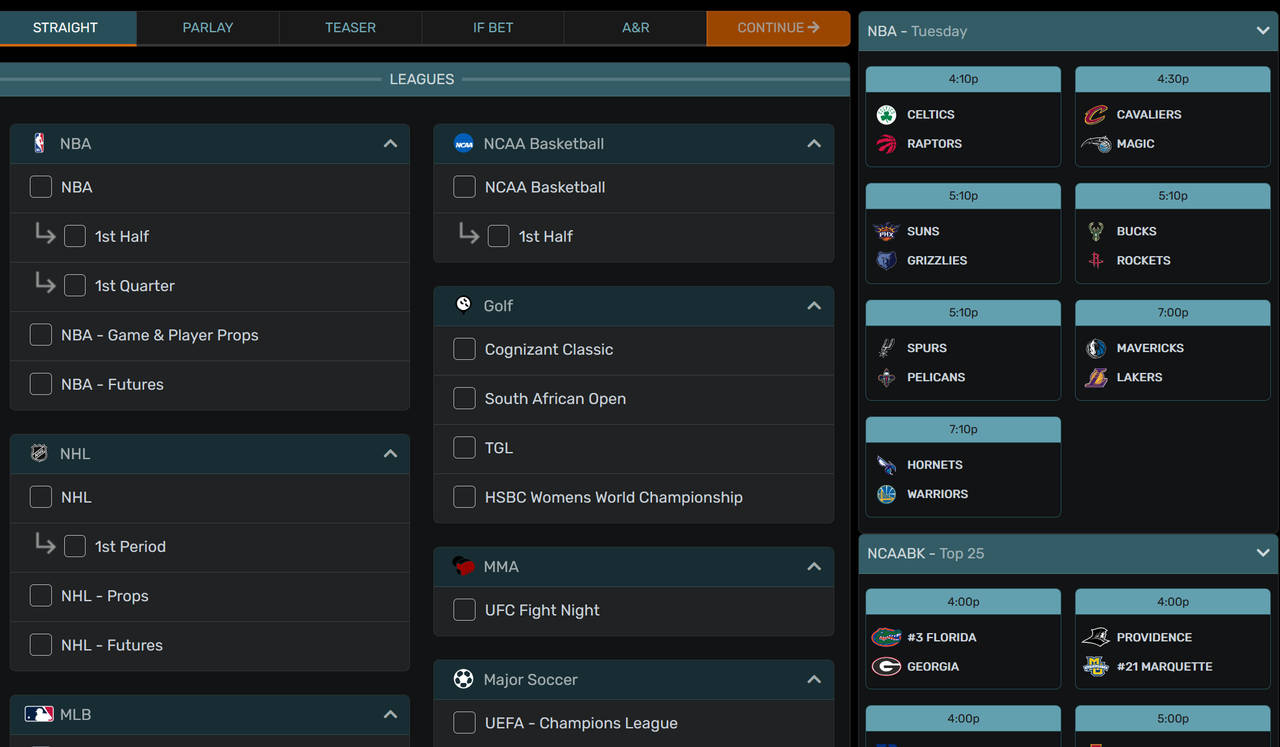The width and height of the screenshot is (1280, 747).
Task: Check the NBA 1st Half checkbox
Action: coord(75,236)
